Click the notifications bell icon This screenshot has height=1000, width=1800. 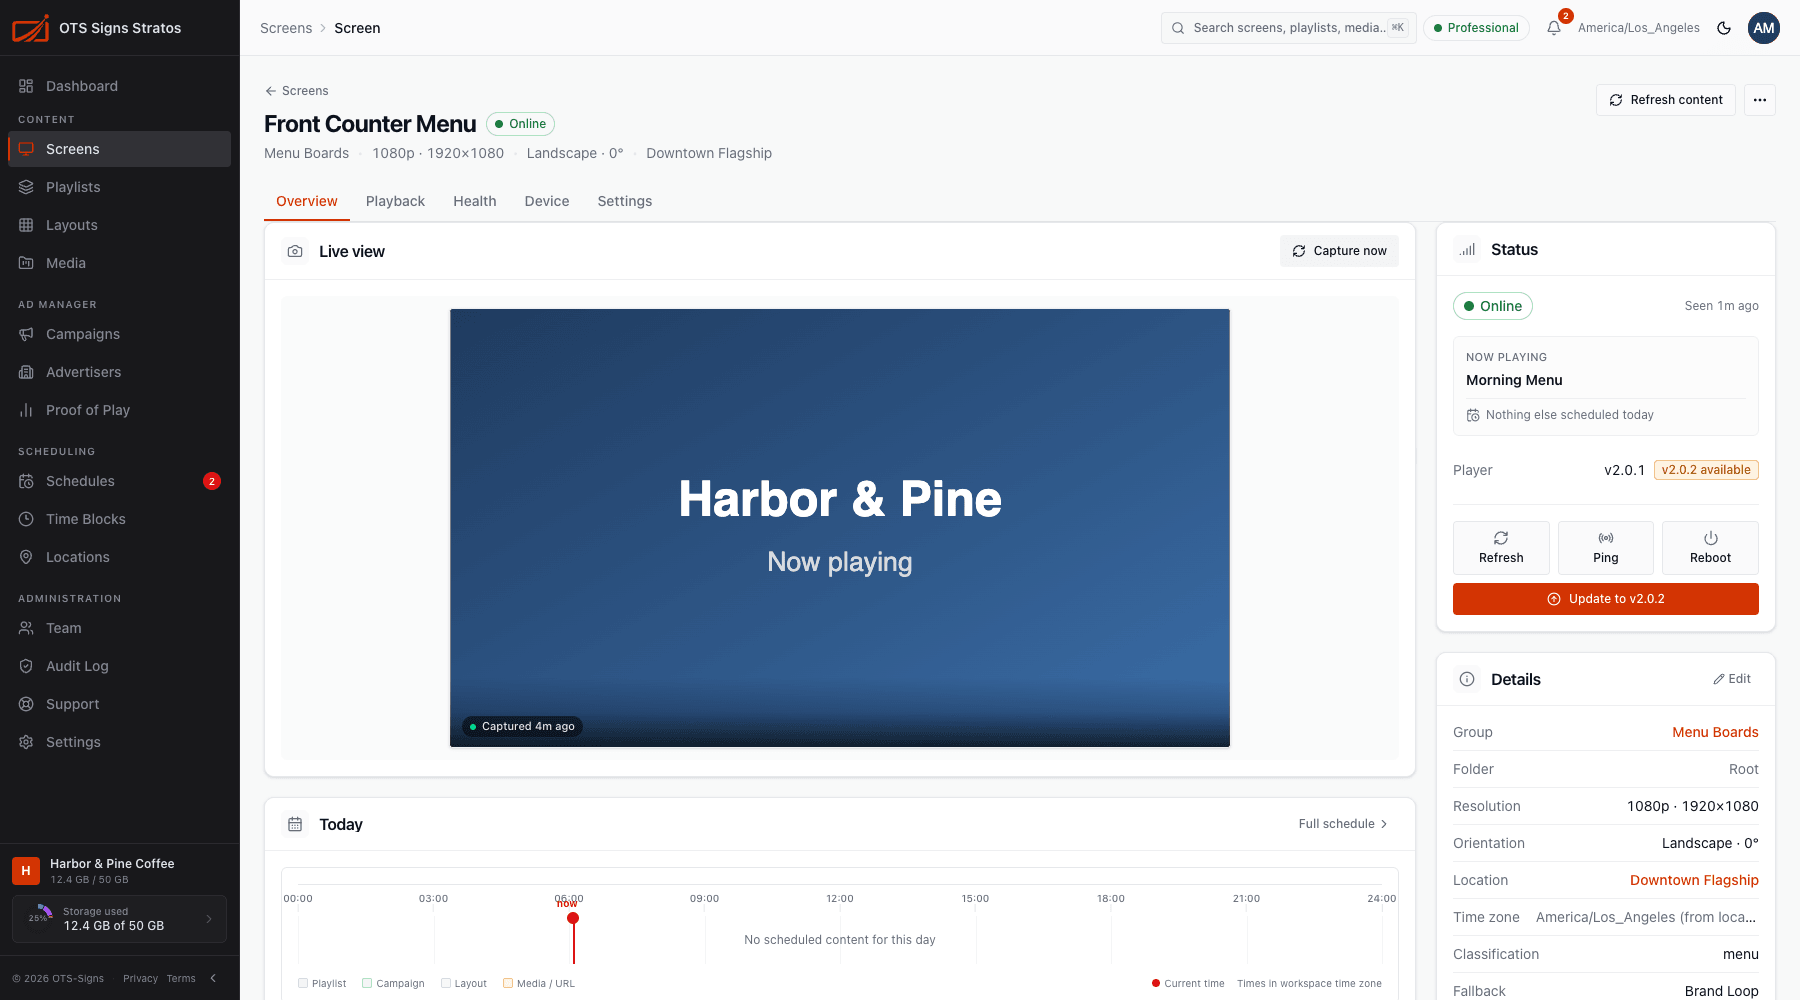1554,28
